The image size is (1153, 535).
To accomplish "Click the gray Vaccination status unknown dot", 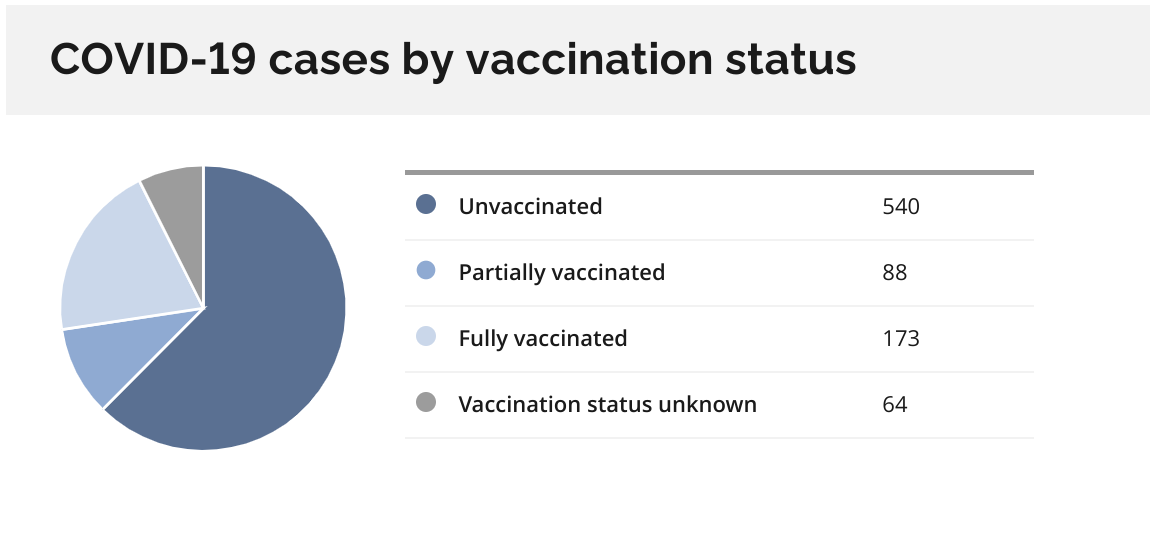I will (x=426, y=403).
